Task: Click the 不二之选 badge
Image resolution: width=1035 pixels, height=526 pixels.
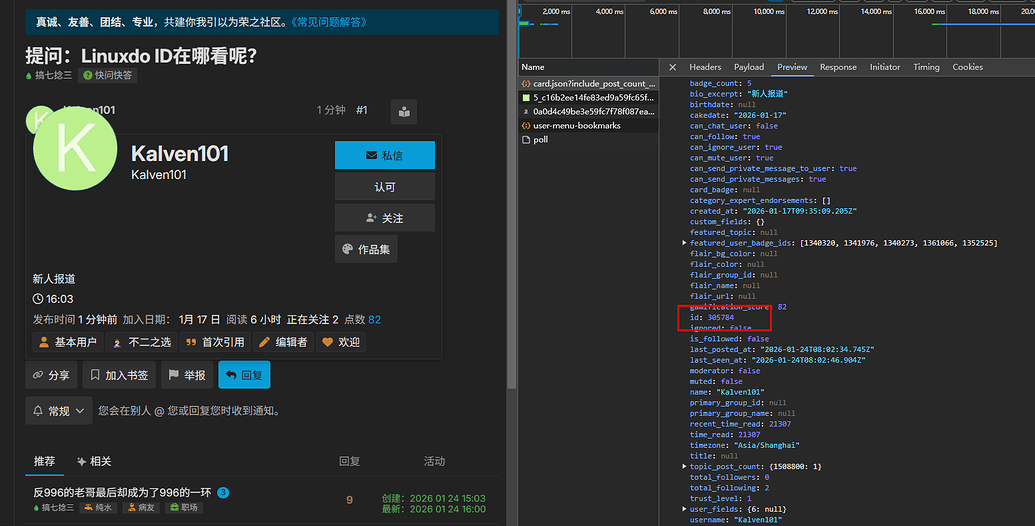Action: click(x=142, y=342)
